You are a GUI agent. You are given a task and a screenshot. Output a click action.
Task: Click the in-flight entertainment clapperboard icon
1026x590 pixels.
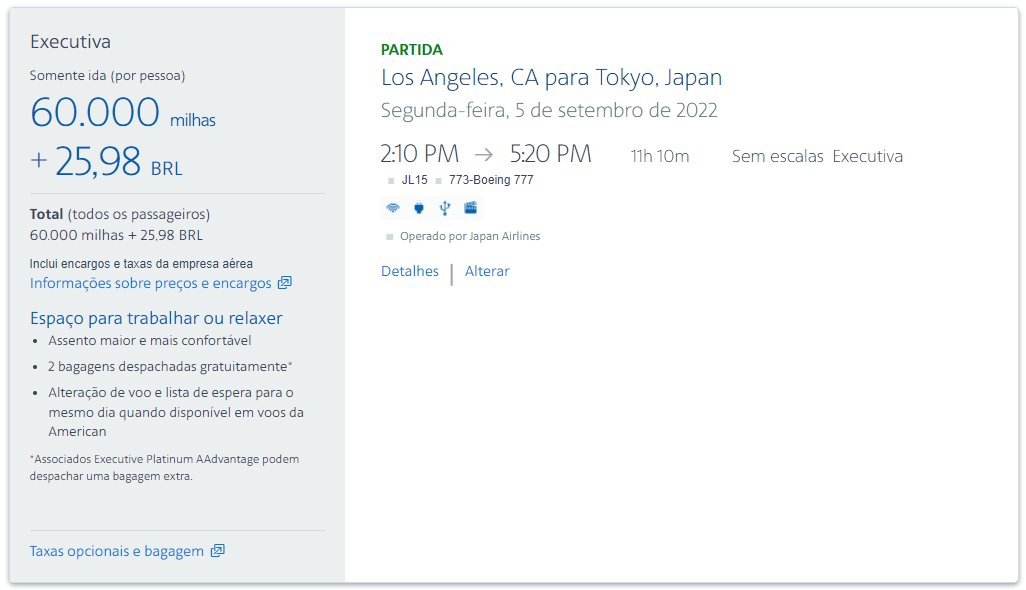pyautogui.click(x=470, y=208)
